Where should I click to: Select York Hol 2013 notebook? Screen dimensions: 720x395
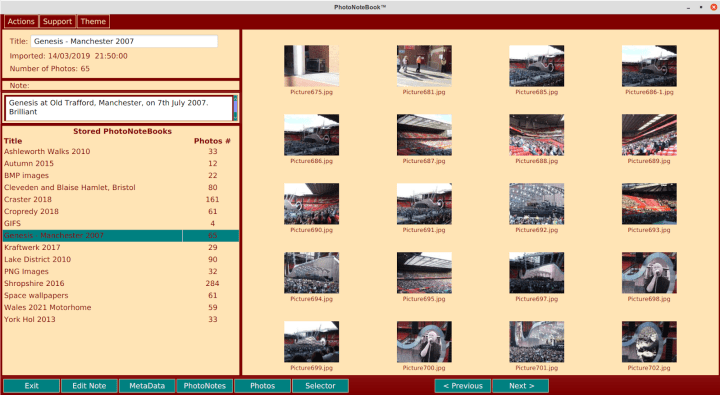121,319
